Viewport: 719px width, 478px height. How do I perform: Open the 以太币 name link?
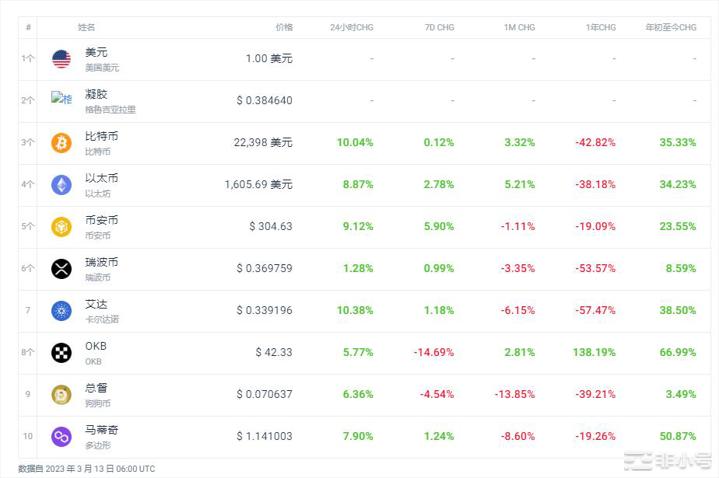point(101,178)
